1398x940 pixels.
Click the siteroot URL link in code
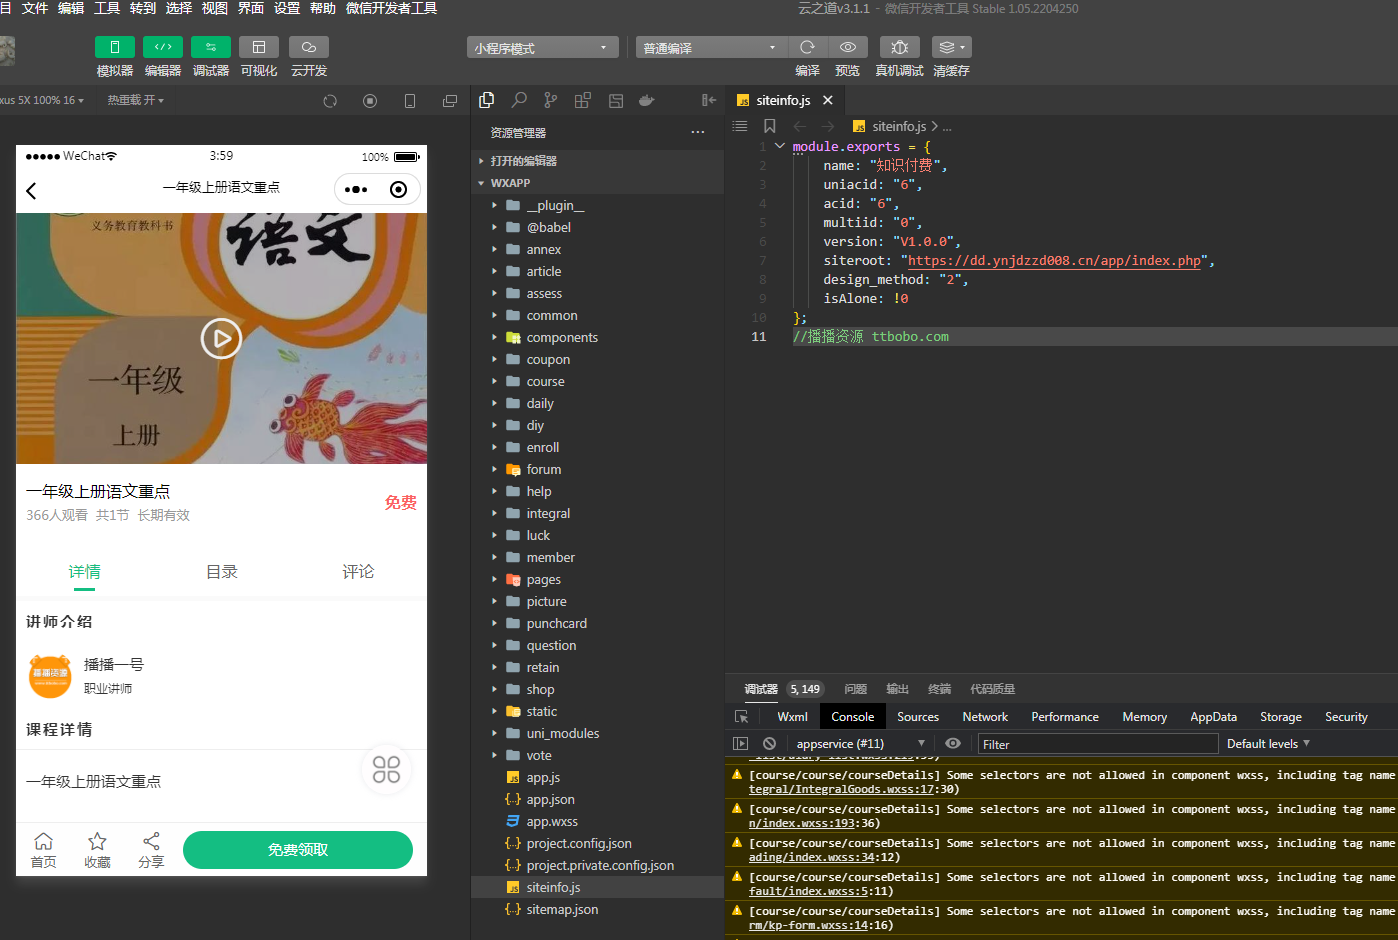[x=1054, y=261]
